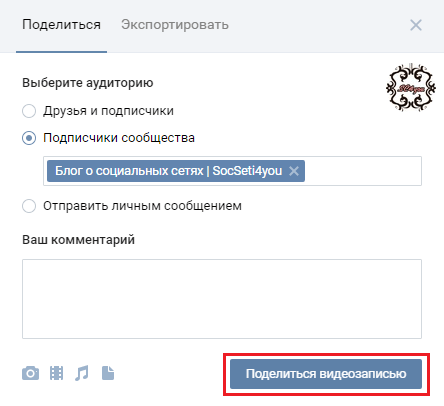Click the 'Подписчики сообщества' label text
The height and width of the screenshot is (406, 444).
pos(119,138)
